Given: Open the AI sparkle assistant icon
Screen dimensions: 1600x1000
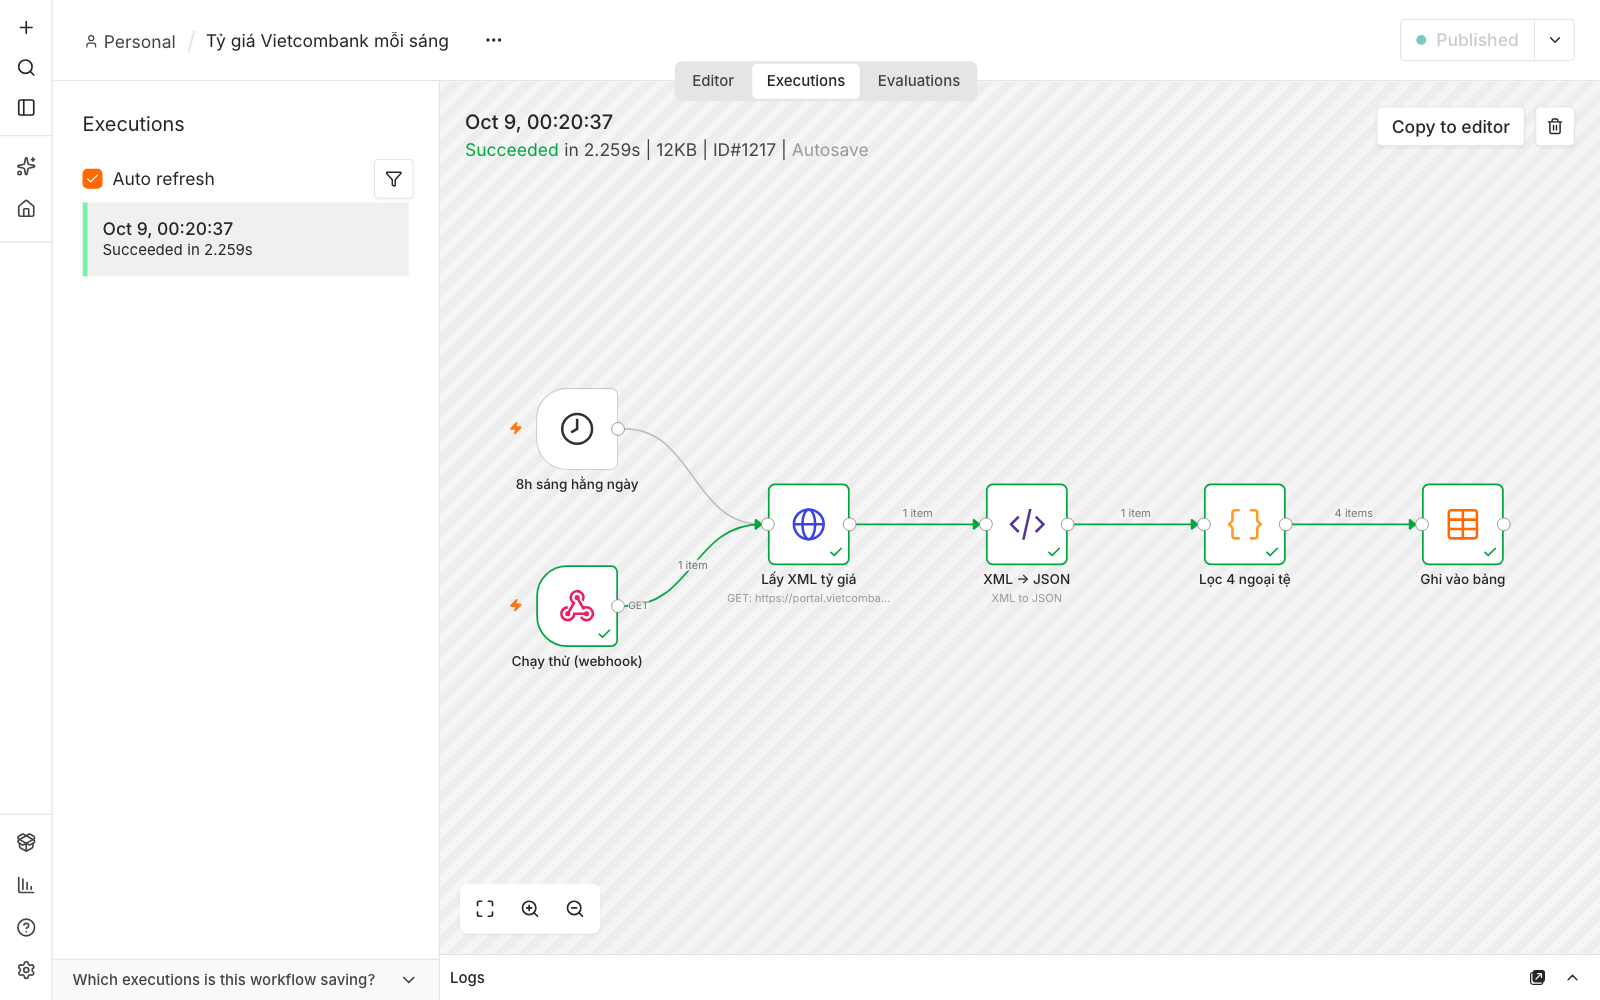Looking at the screenshot, I should [x=26, y=166].
